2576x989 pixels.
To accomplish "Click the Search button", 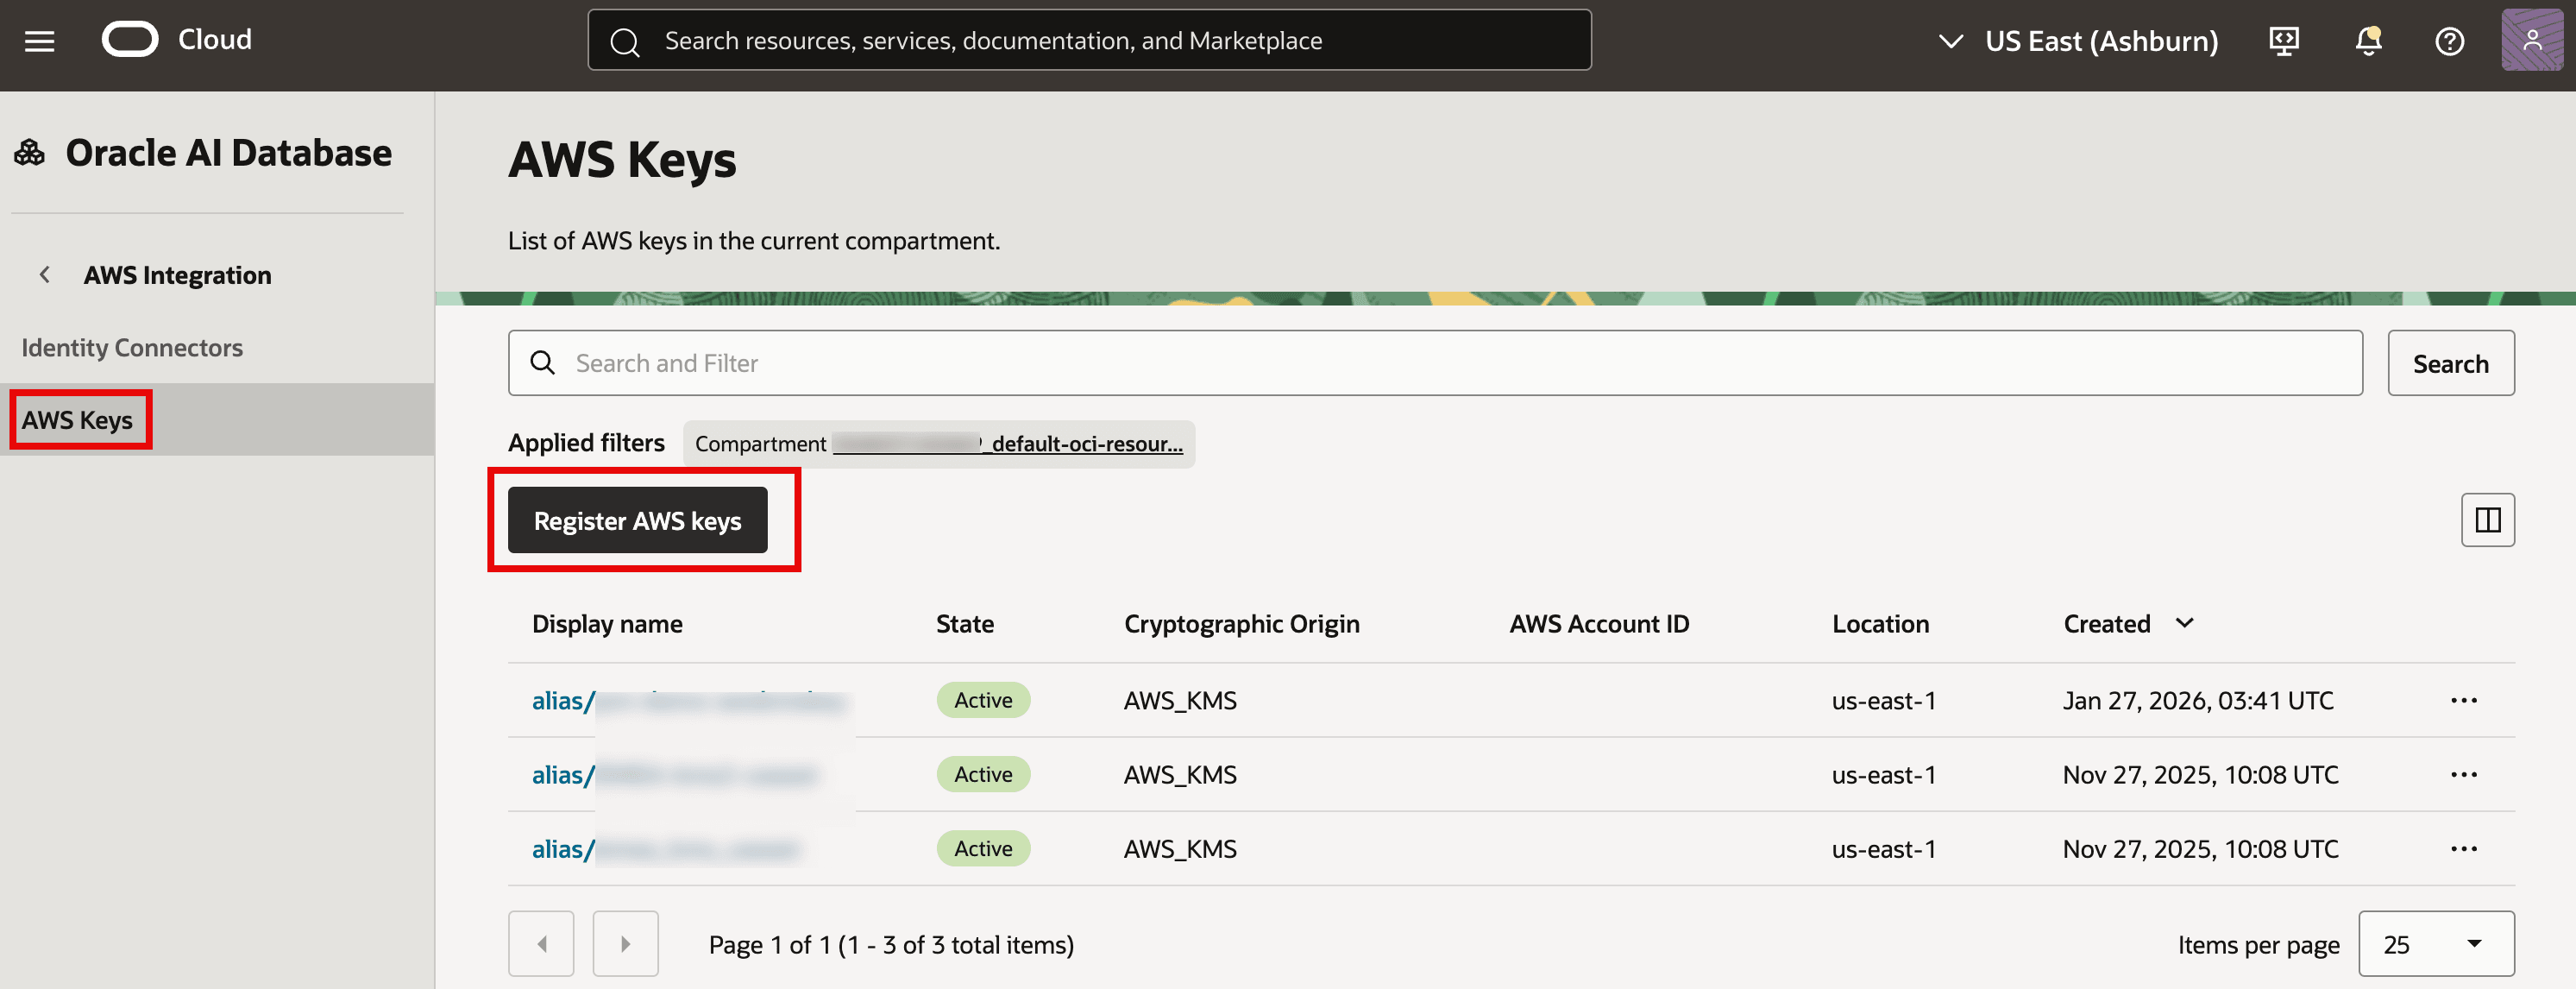I will [2450, 363].
